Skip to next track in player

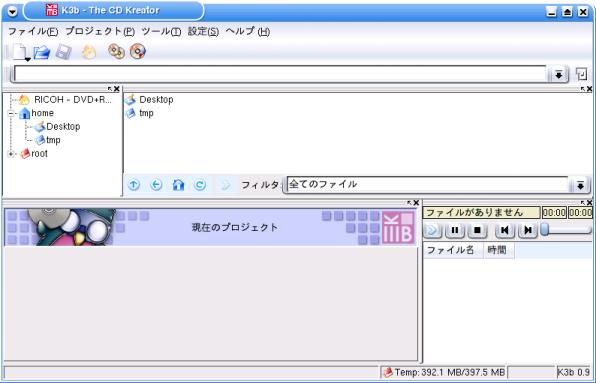coord(528,230)
